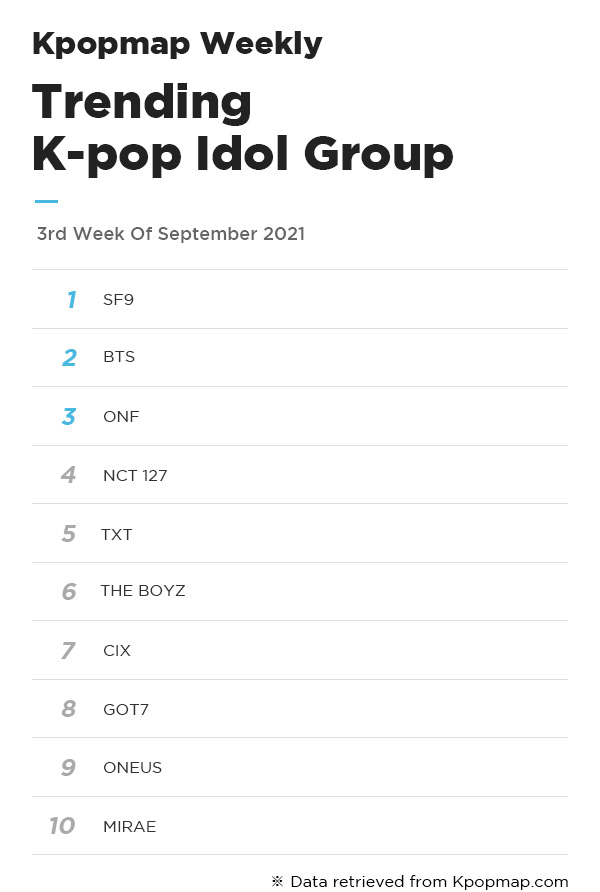Click NCT 127 in the list
This screenshot has height=892, width=600.
(135, 476)
